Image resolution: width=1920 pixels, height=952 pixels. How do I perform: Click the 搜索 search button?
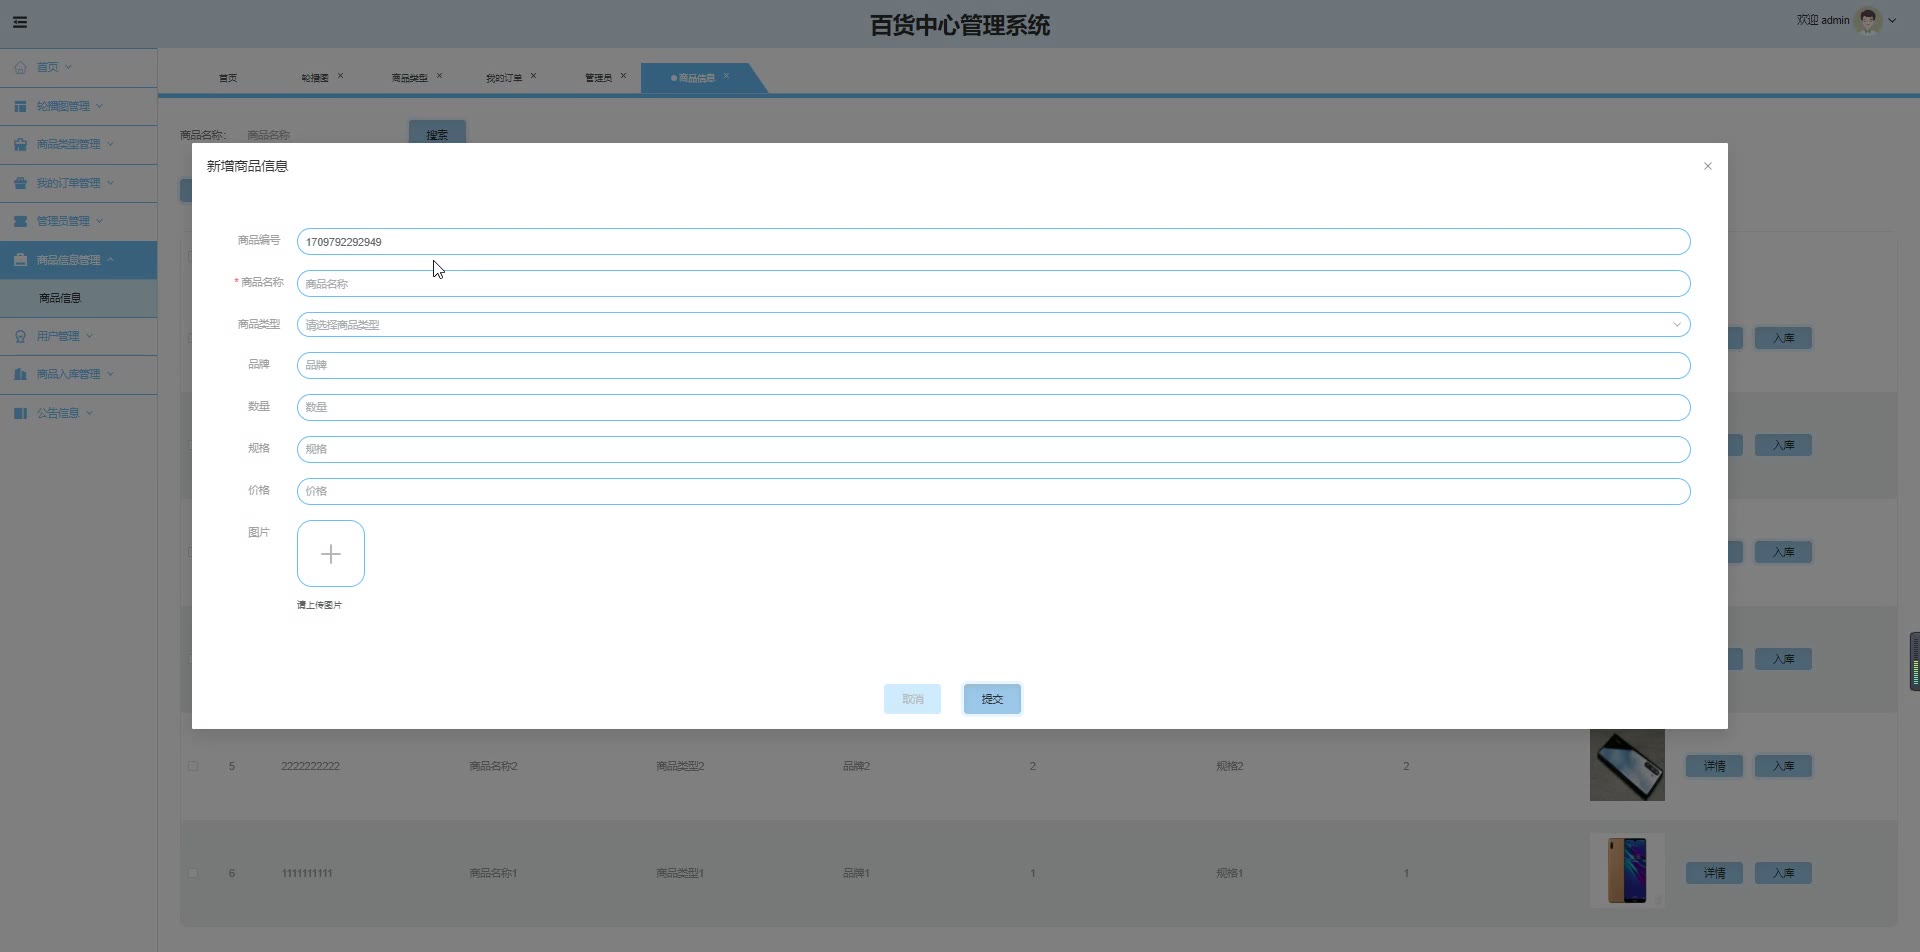coord(437,133)
